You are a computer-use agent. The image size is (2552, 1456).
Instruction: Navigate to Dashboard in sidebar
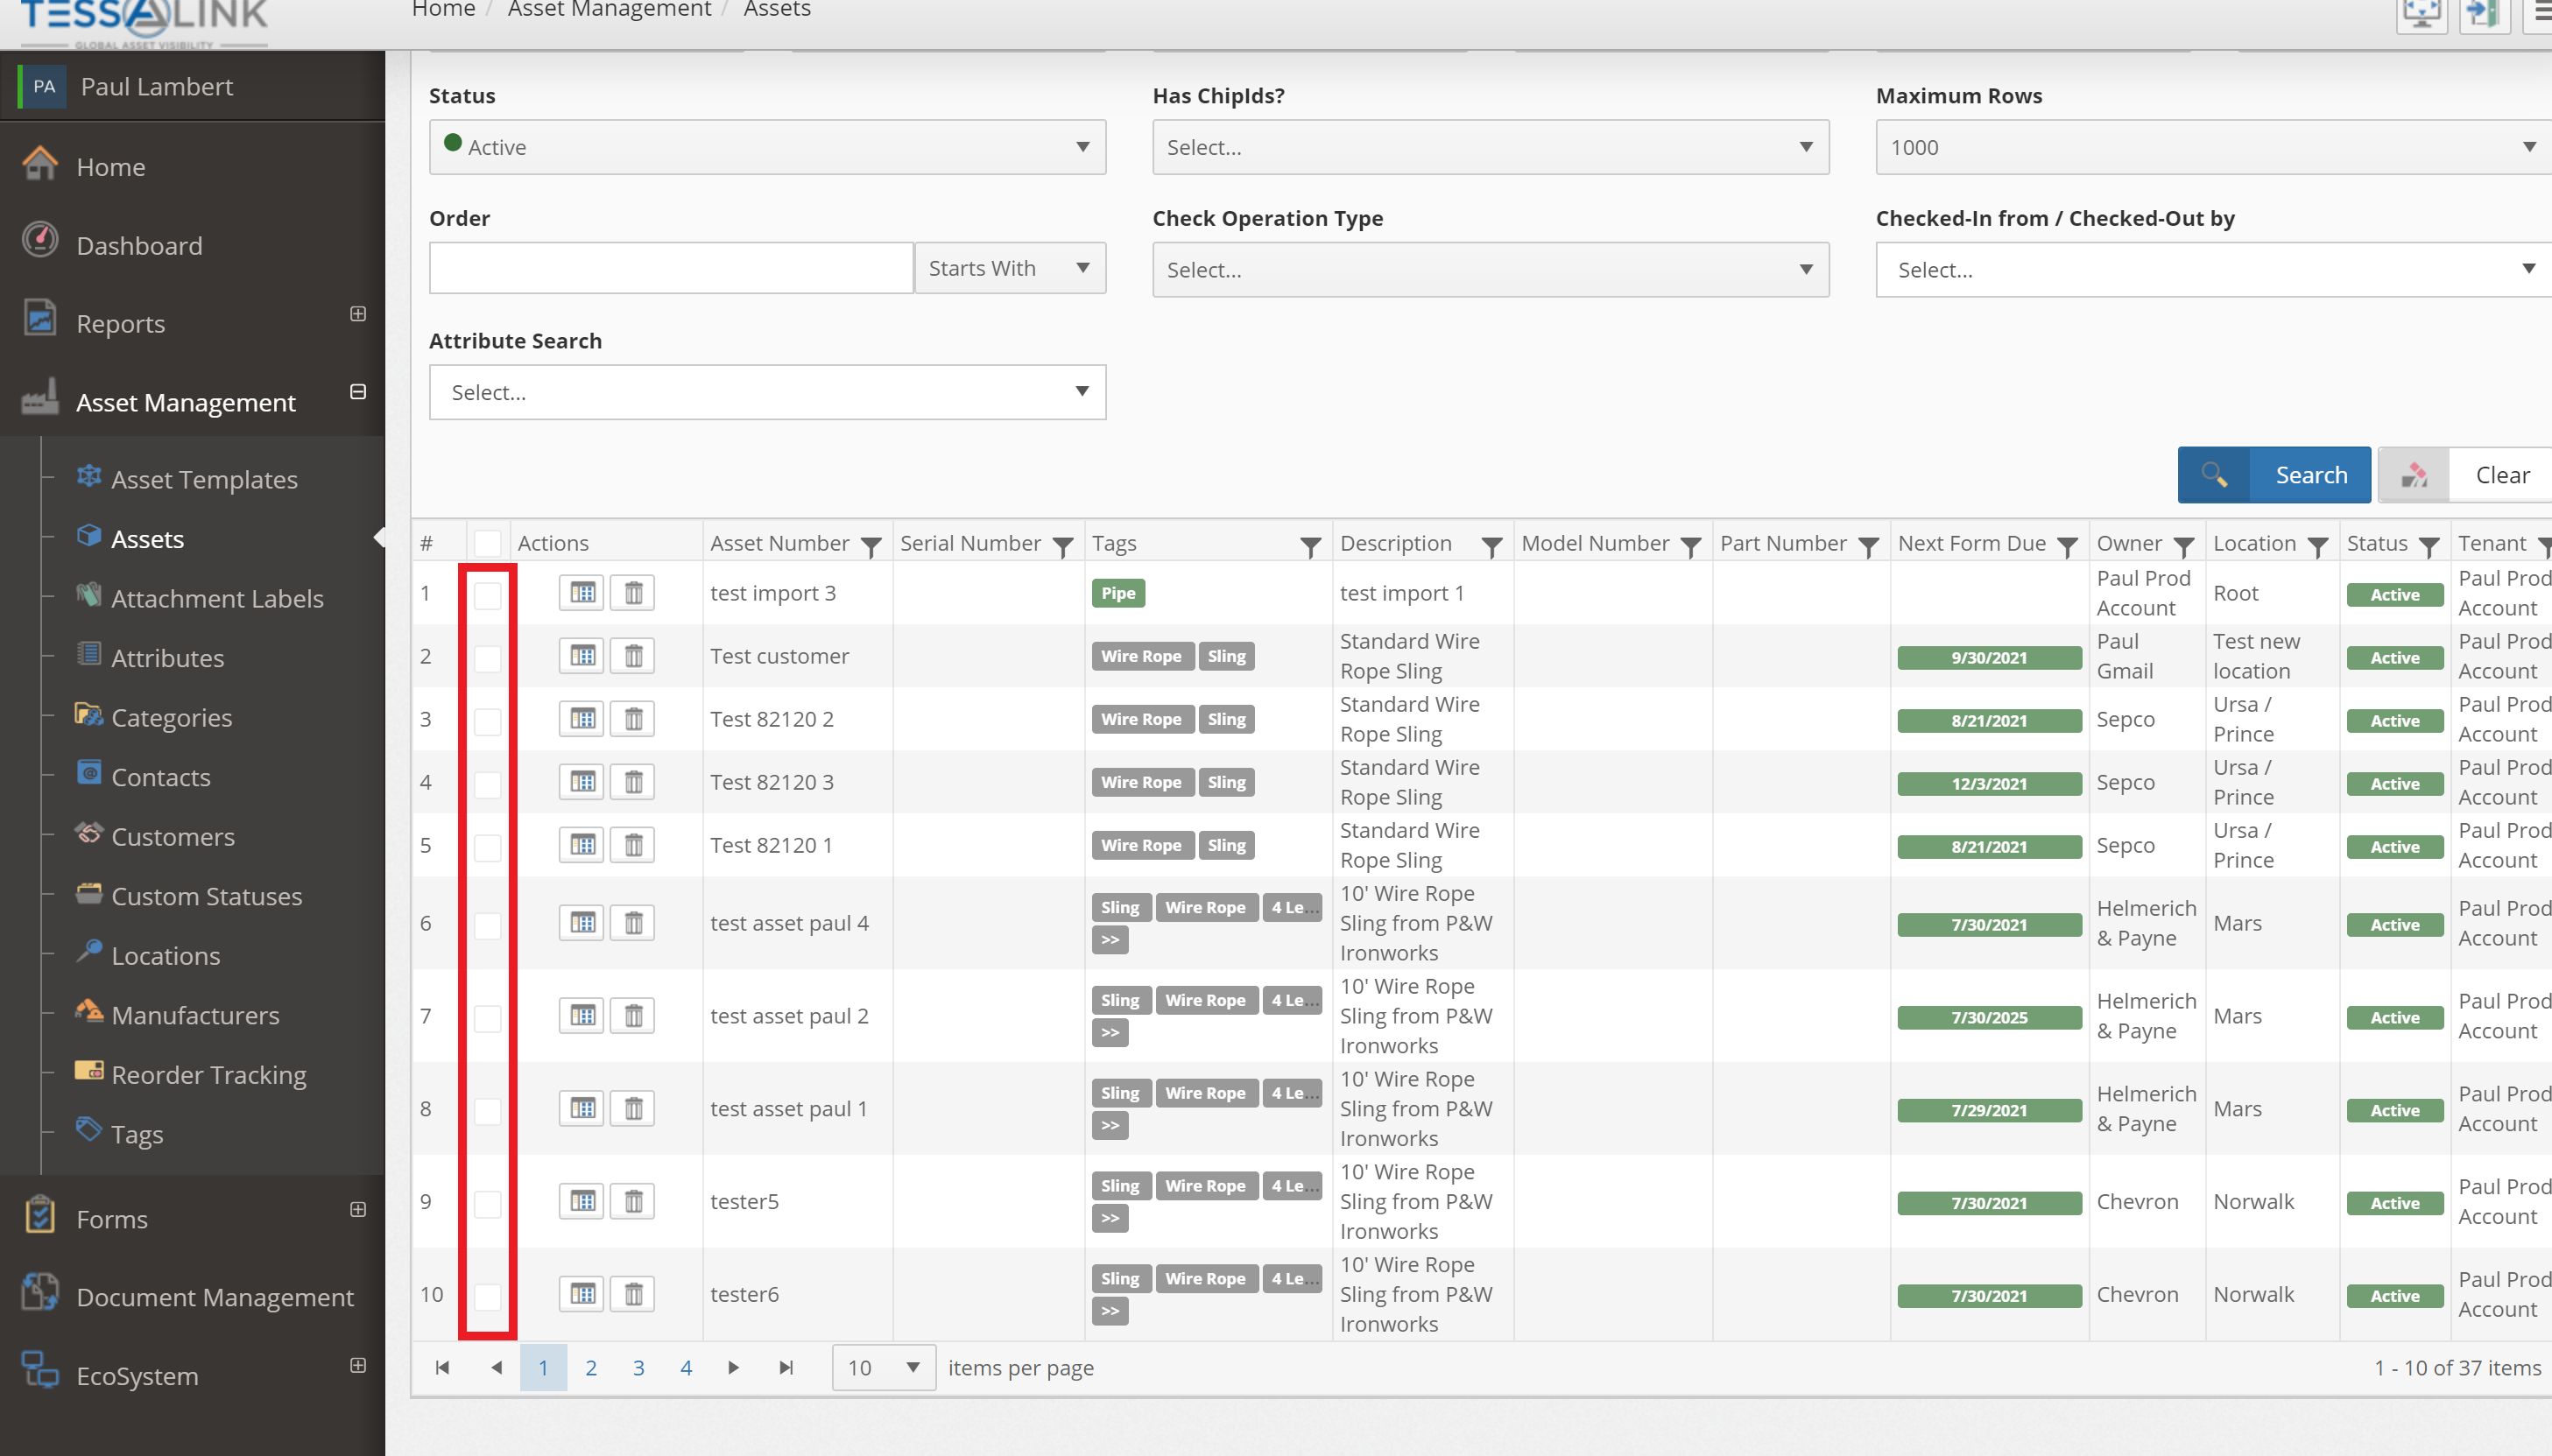139,245
